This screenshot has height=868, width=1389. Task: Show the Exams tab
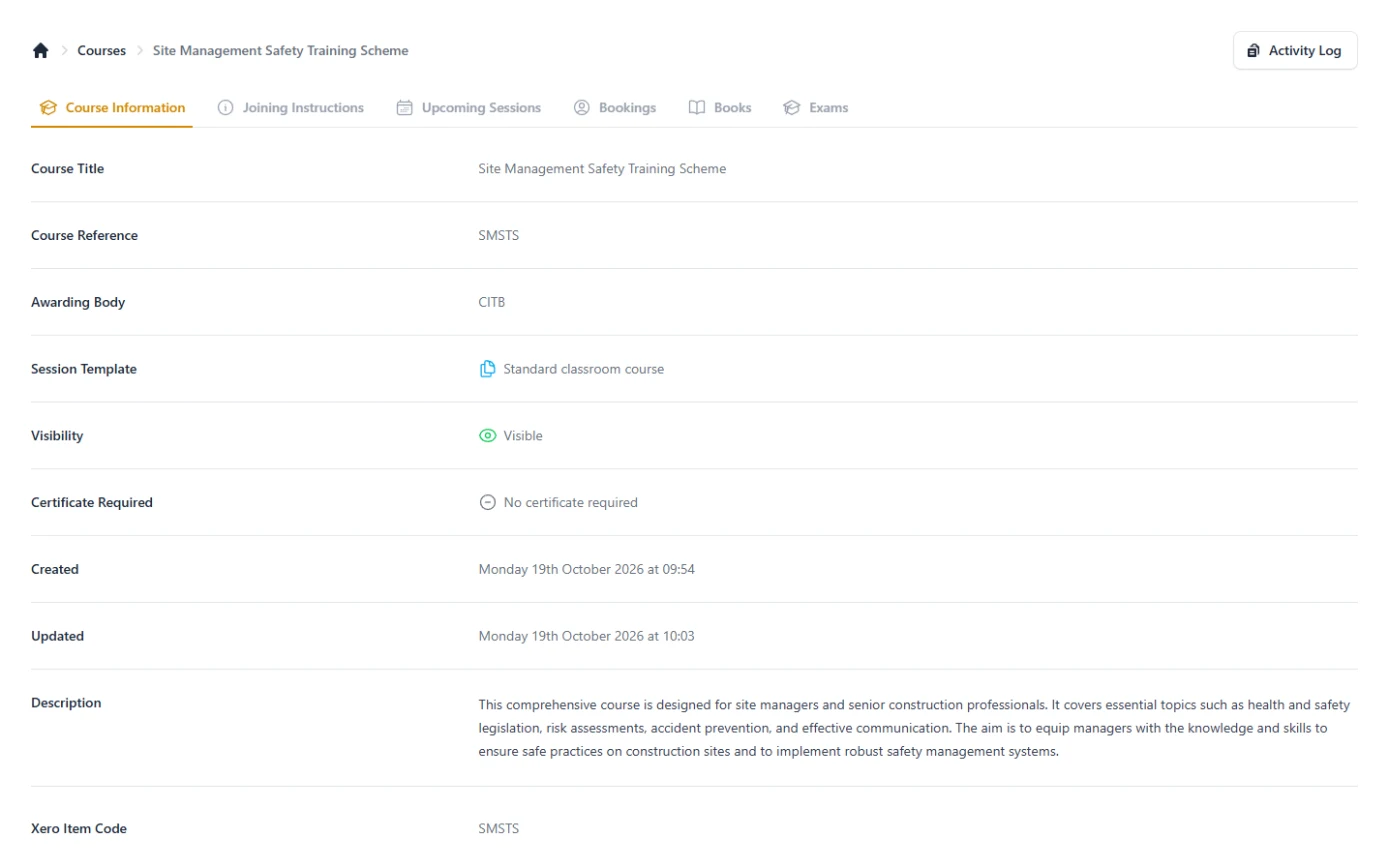point(816,108)
